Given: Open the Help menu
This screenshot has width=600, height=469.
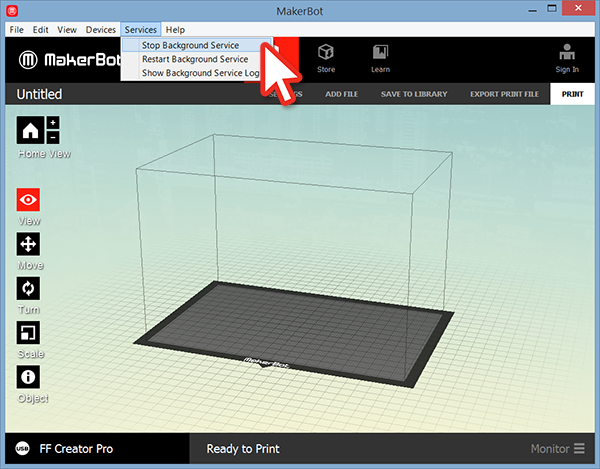Looking at the screenshot, I should 175,30.
